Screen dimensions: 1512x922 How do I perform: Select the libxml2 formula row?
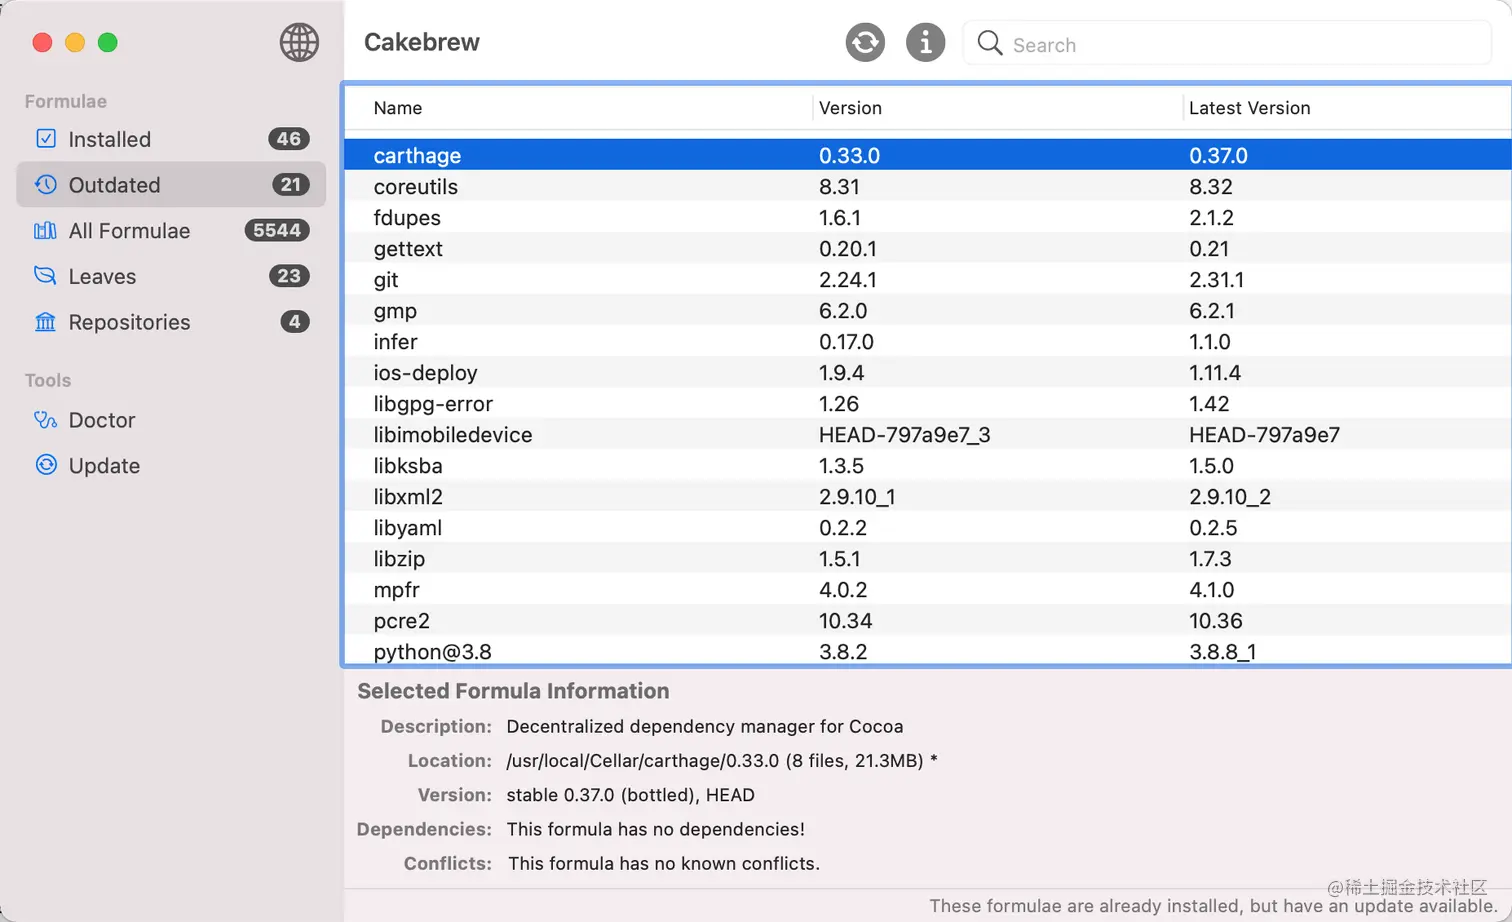click(928, 496)
